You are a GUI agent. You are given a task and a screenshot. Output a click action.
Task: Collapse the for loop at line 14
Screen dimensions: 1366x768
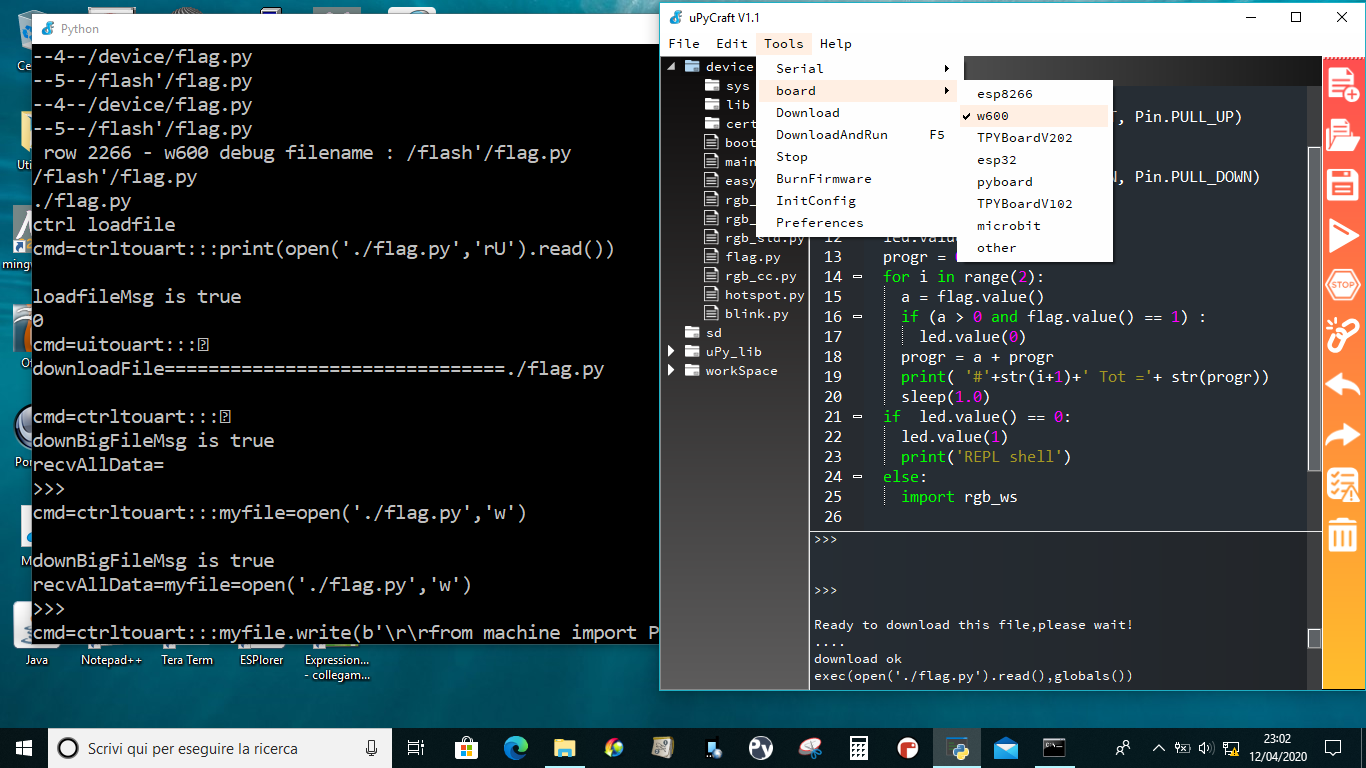click(858, 276)
